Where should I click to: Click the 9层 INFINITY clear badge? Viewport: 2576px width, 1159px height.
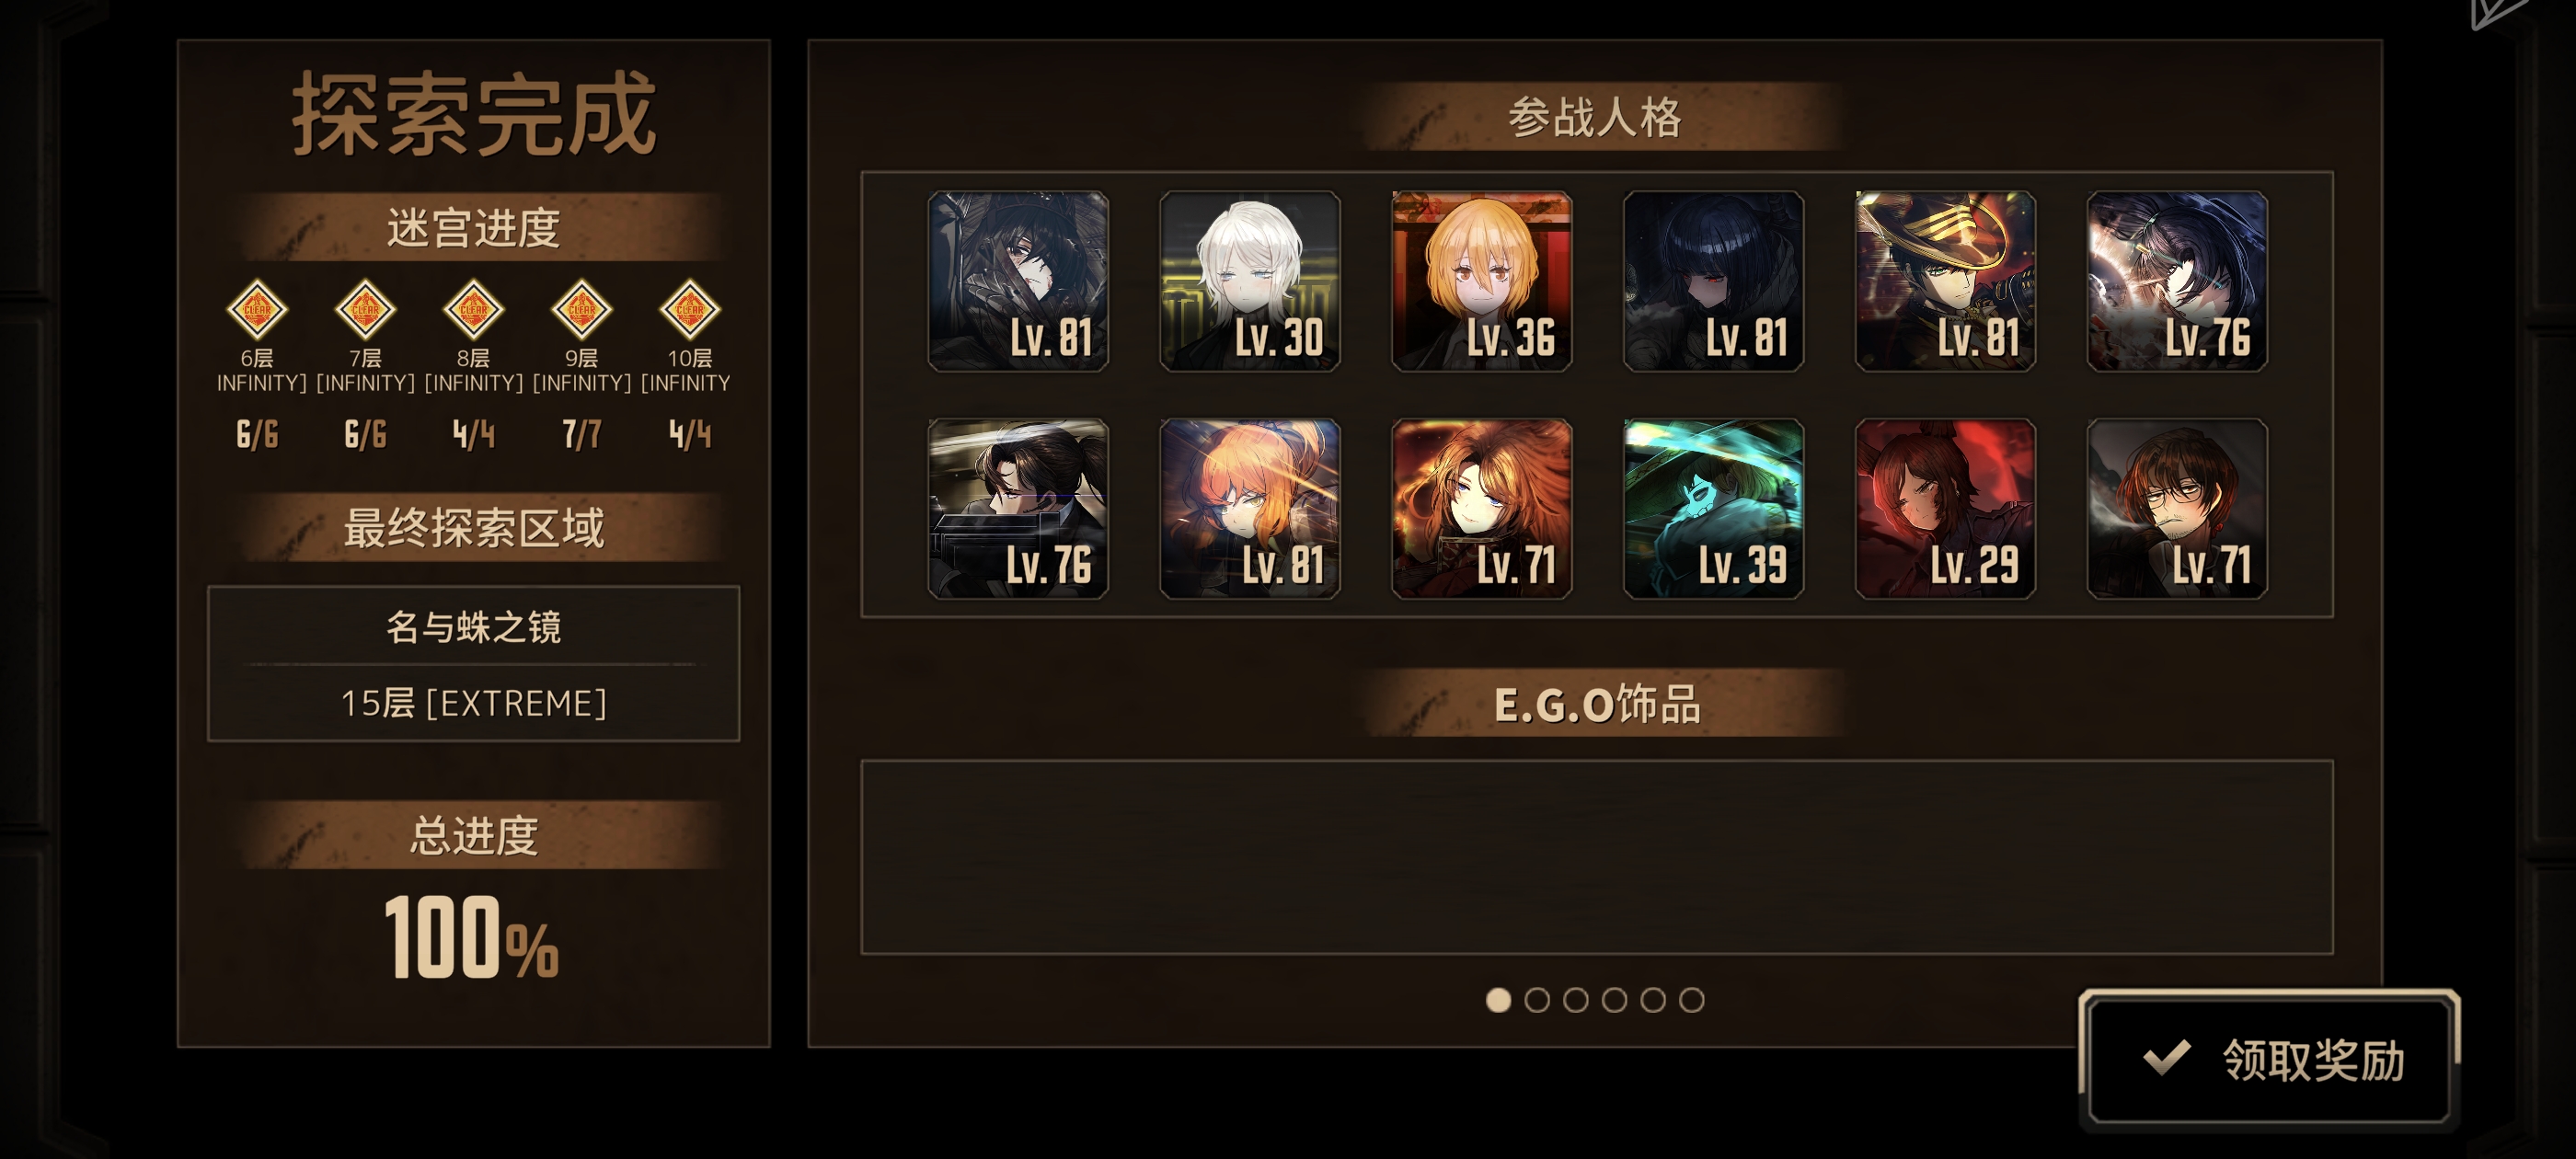click(x=581, y=309)
